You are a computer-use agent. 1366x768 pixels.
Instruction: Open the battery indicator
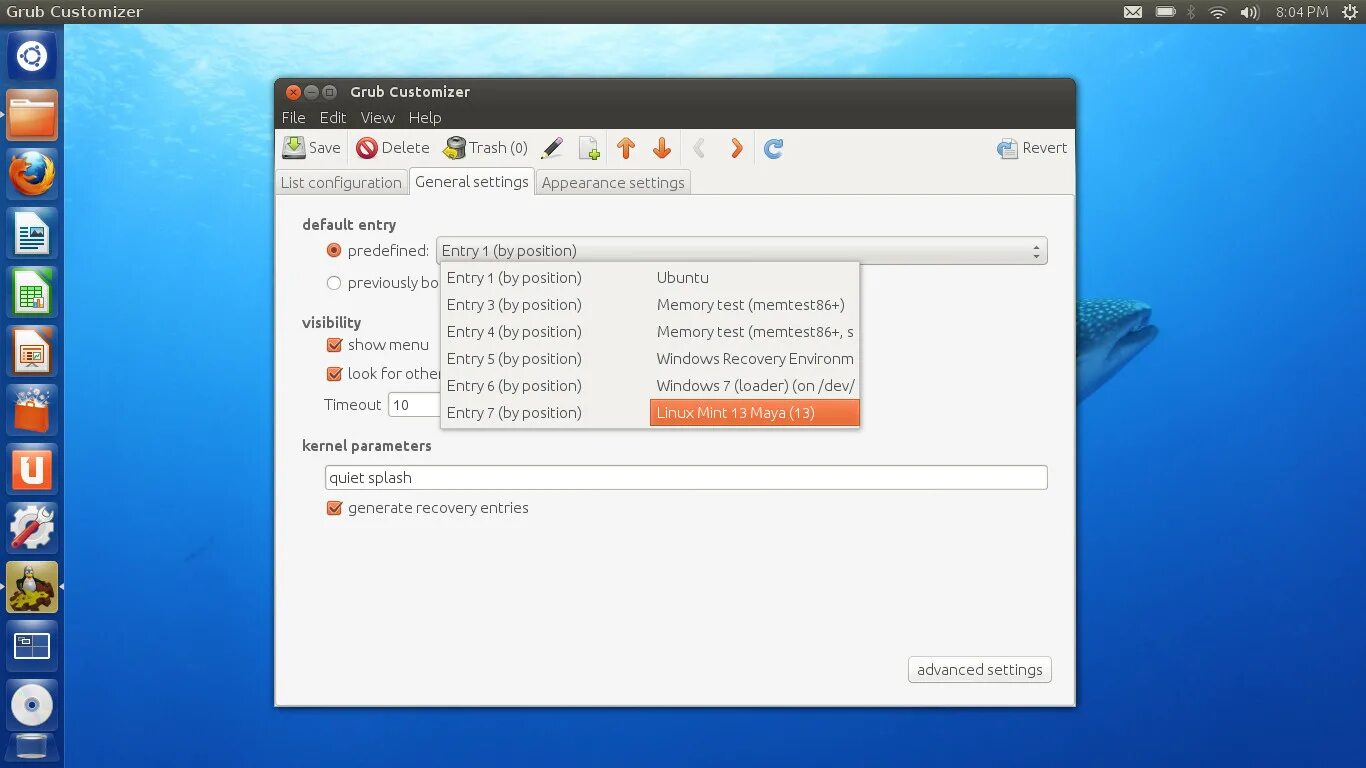point(1165,12)
